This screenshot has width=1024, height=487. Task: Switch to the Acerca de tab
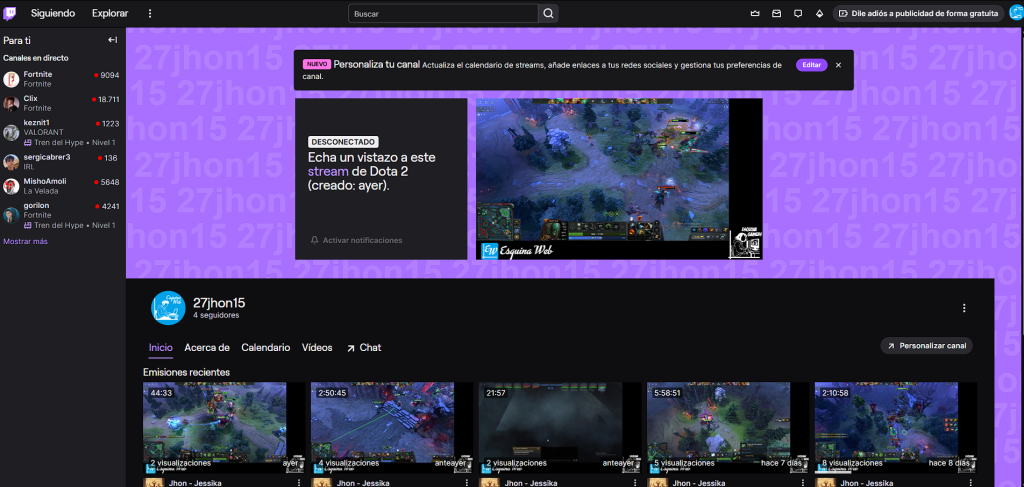click(x=207, y=348)
